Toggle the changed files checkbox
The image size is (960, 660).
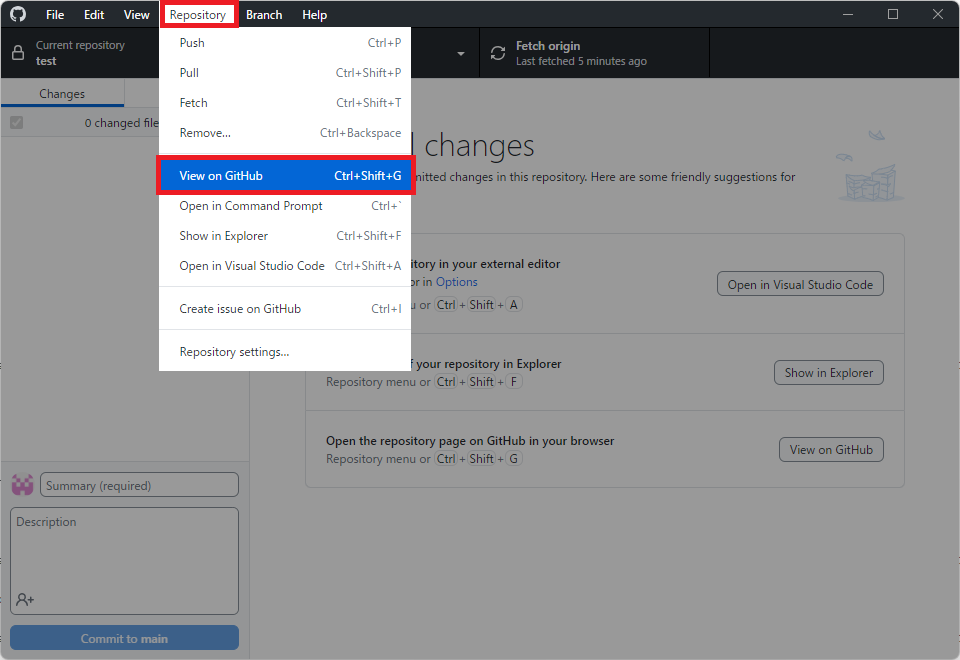coord(17,122)
